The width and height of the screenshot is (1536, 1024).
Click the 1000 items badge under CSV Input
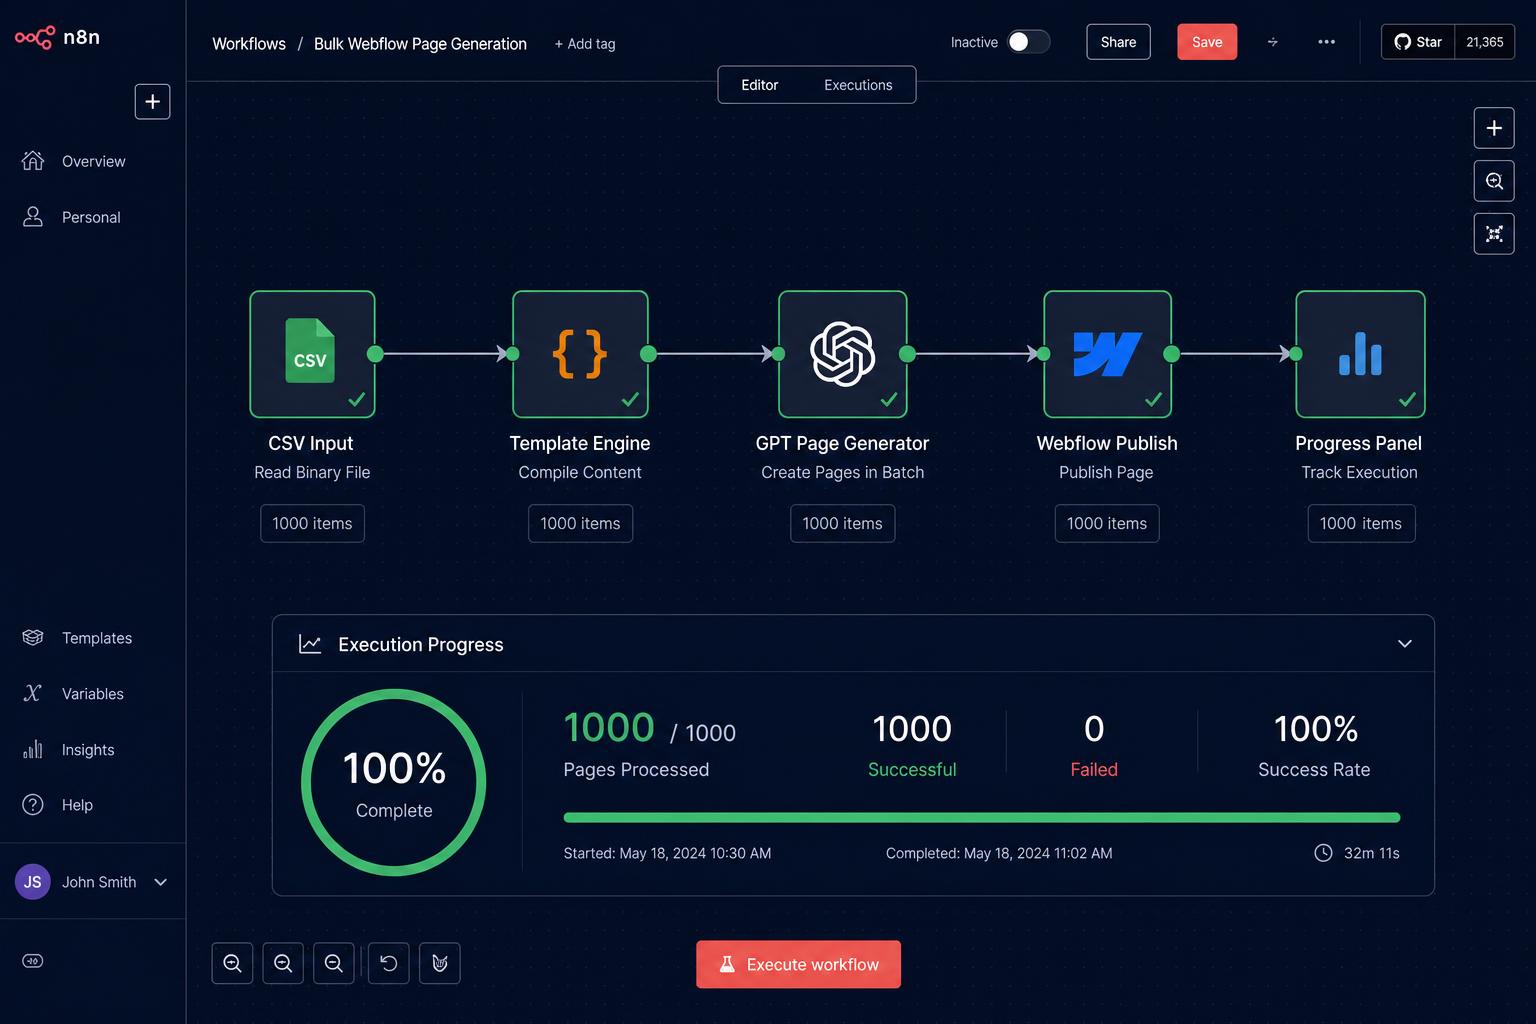pyautogui.click(x=312, y=523)
